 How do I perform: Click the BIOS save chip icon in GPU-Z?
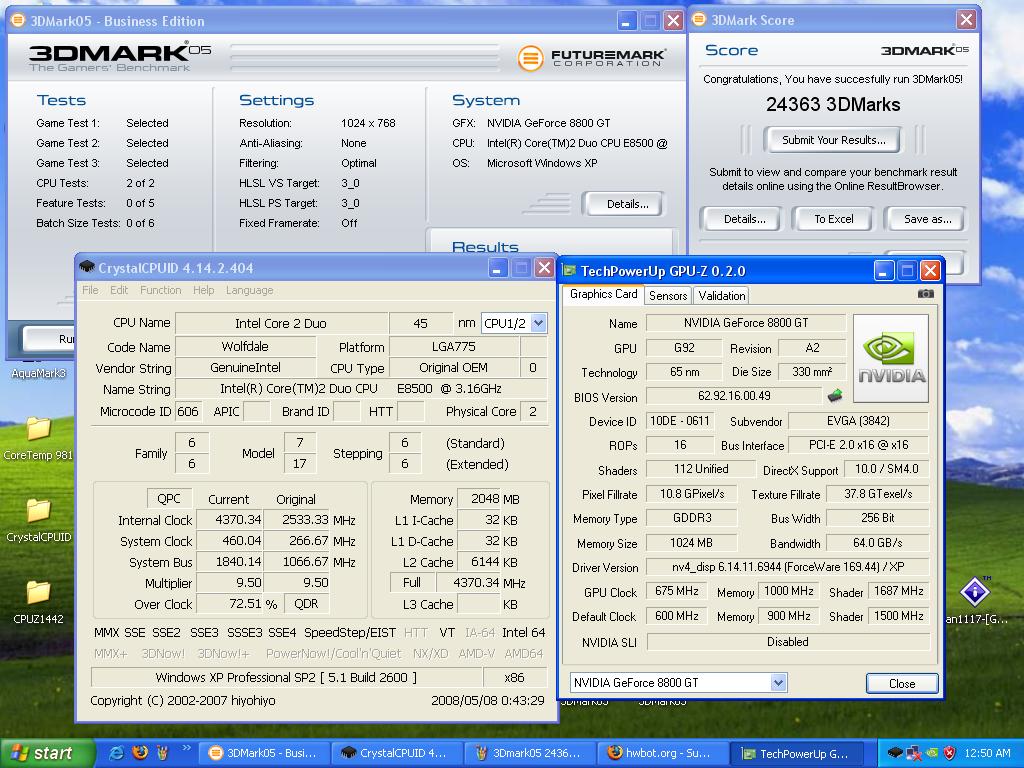pos(835,396)
